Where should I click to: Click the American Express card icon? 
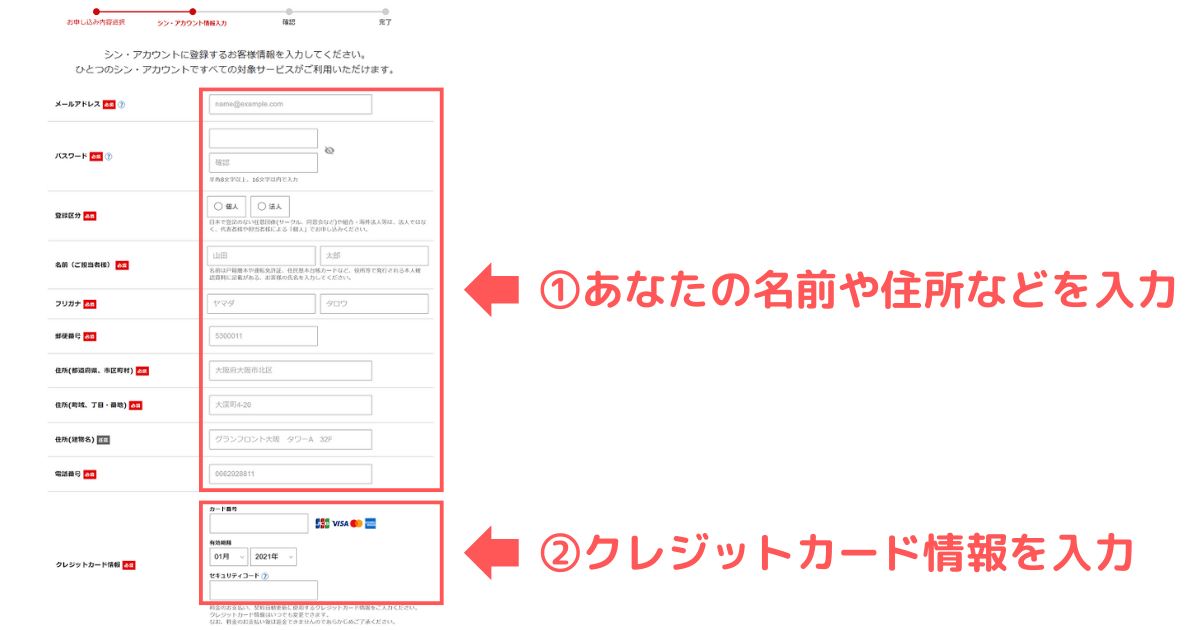click(x=370, y=521)
